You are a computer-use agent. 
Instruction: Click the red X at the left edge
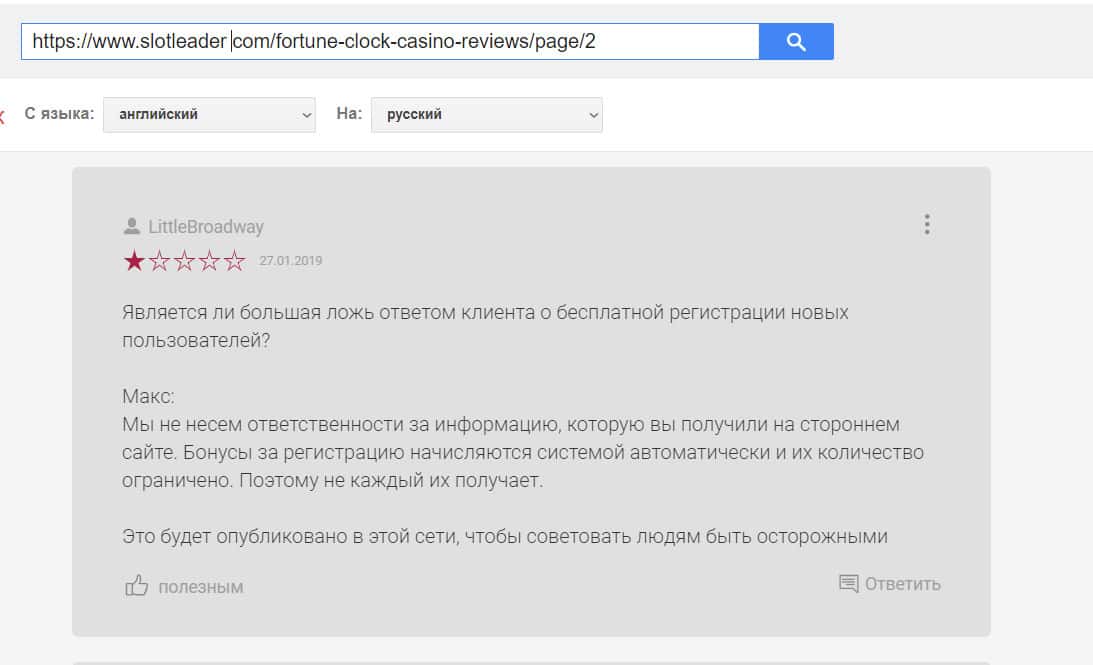click(x=2, y=116)
